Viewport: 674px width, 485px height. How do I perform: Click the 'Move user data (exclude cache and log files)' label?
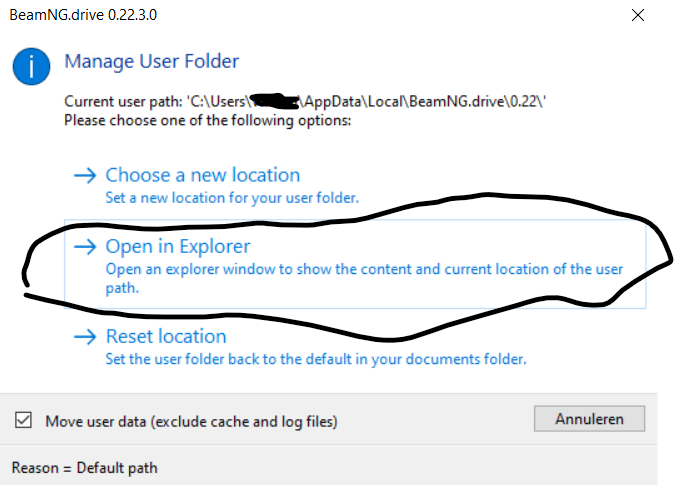pyautogui.click(x=191, y=421)
